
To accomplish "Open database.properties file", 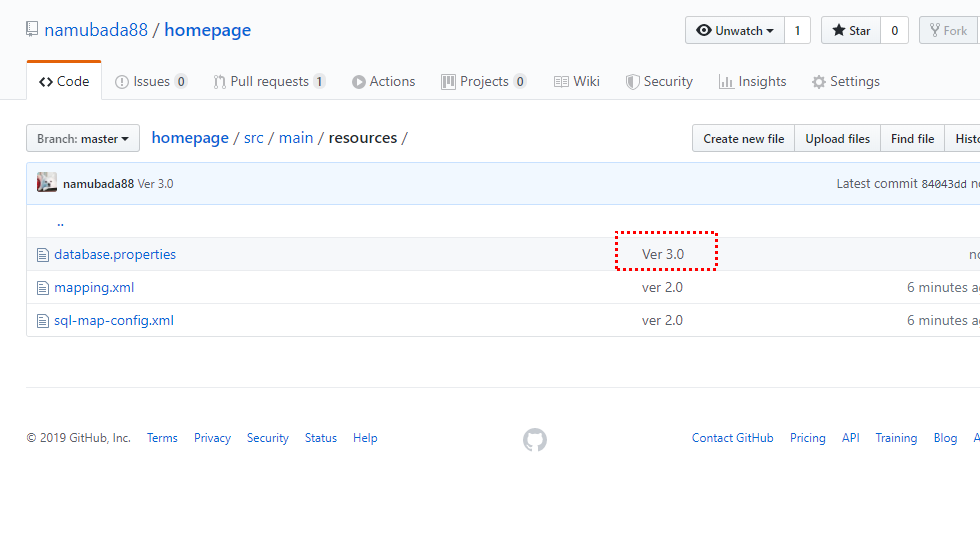I will pyautogui.click(x=115, y=254).
